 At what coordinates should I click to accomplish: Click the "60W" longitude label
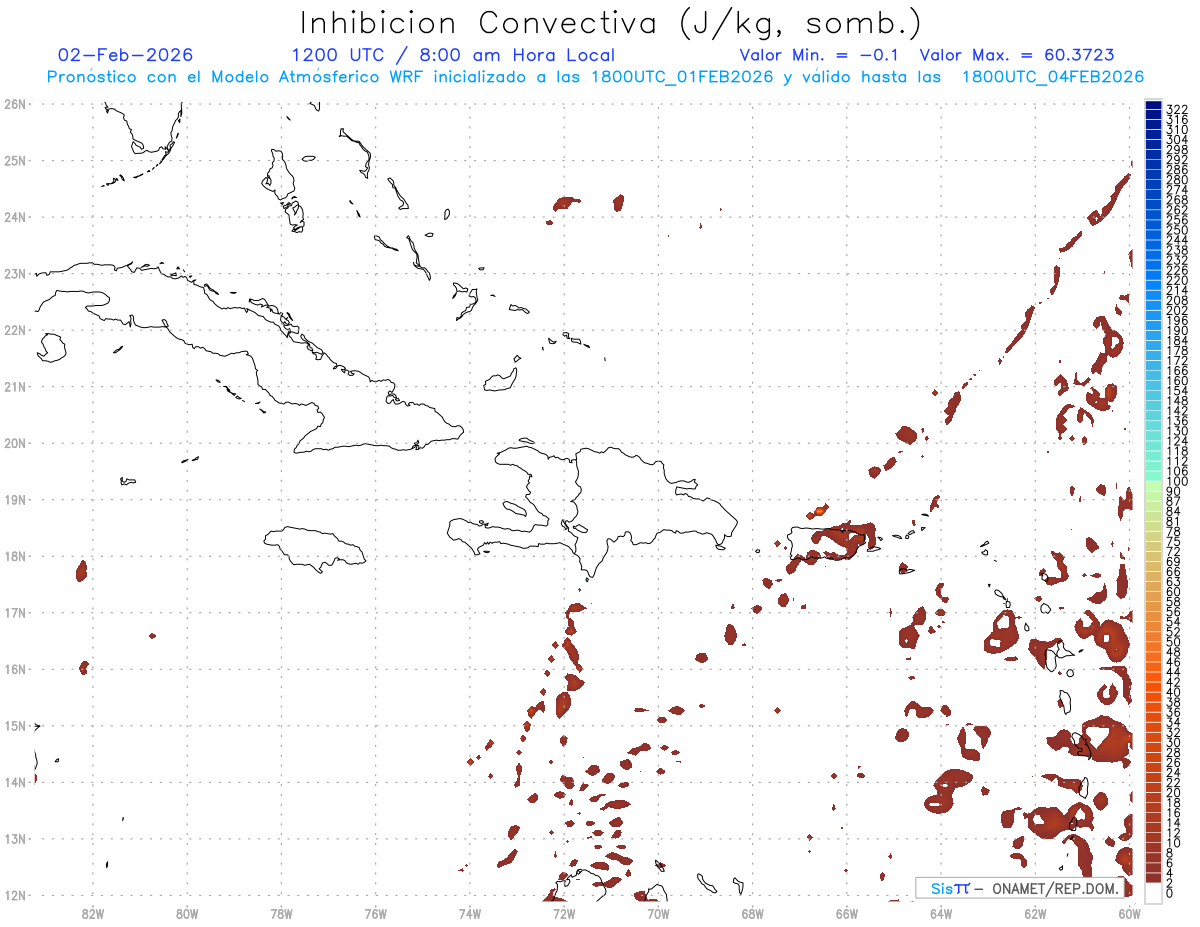coord(1130,913)
